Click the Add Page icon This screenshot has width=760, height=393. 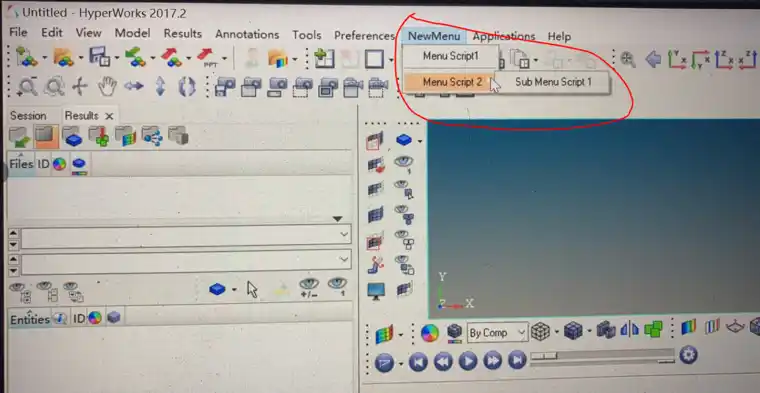point(324,59)
